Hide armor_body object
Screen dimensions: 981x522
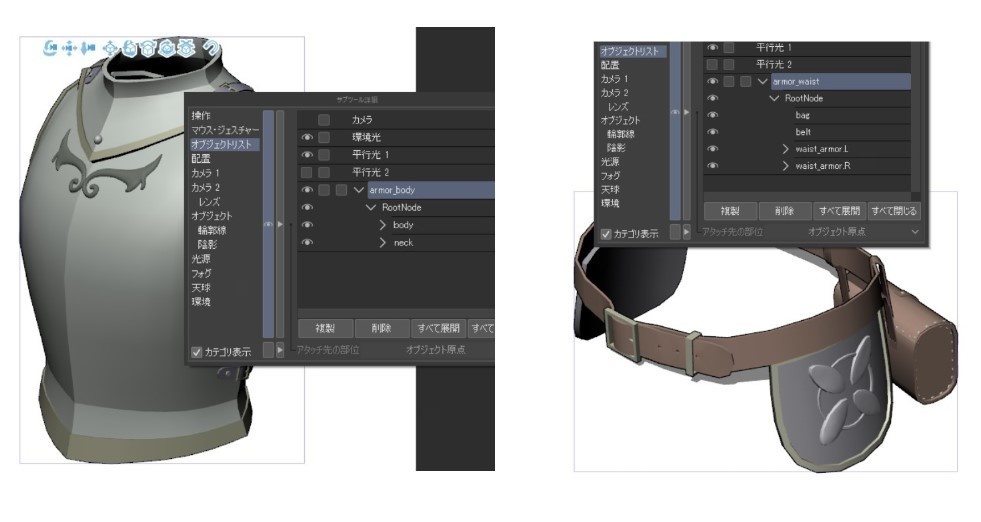coord(307,190)
